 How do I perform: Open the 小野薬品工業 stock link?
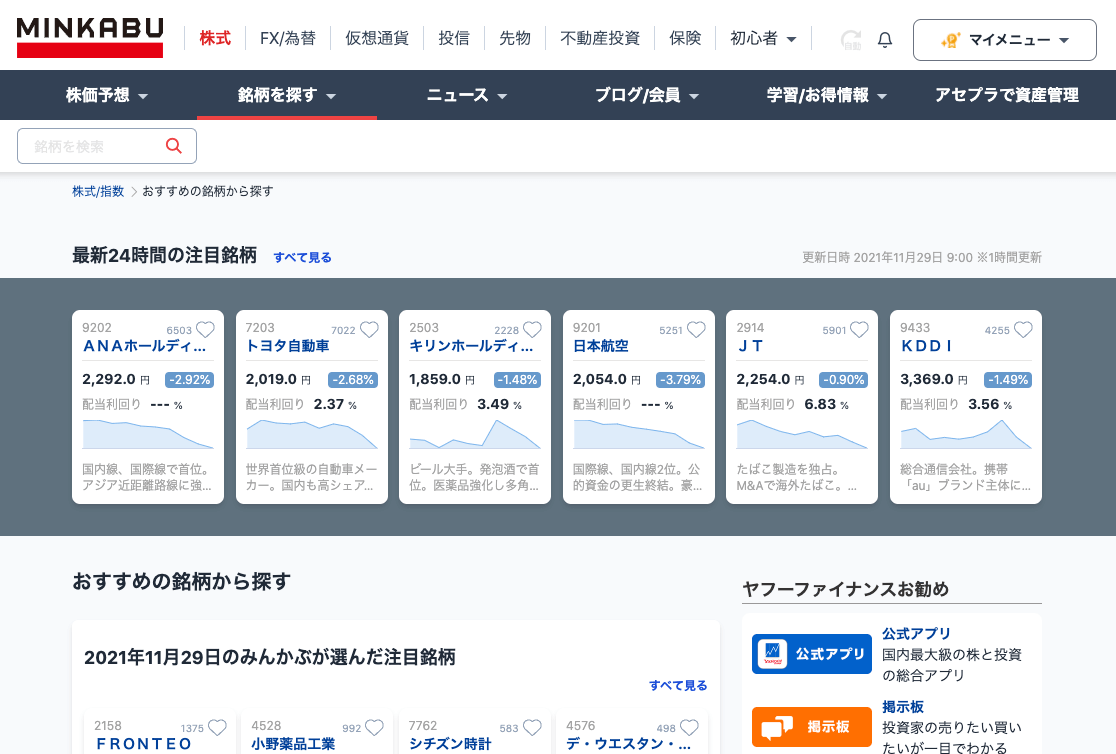pos(293,743)
